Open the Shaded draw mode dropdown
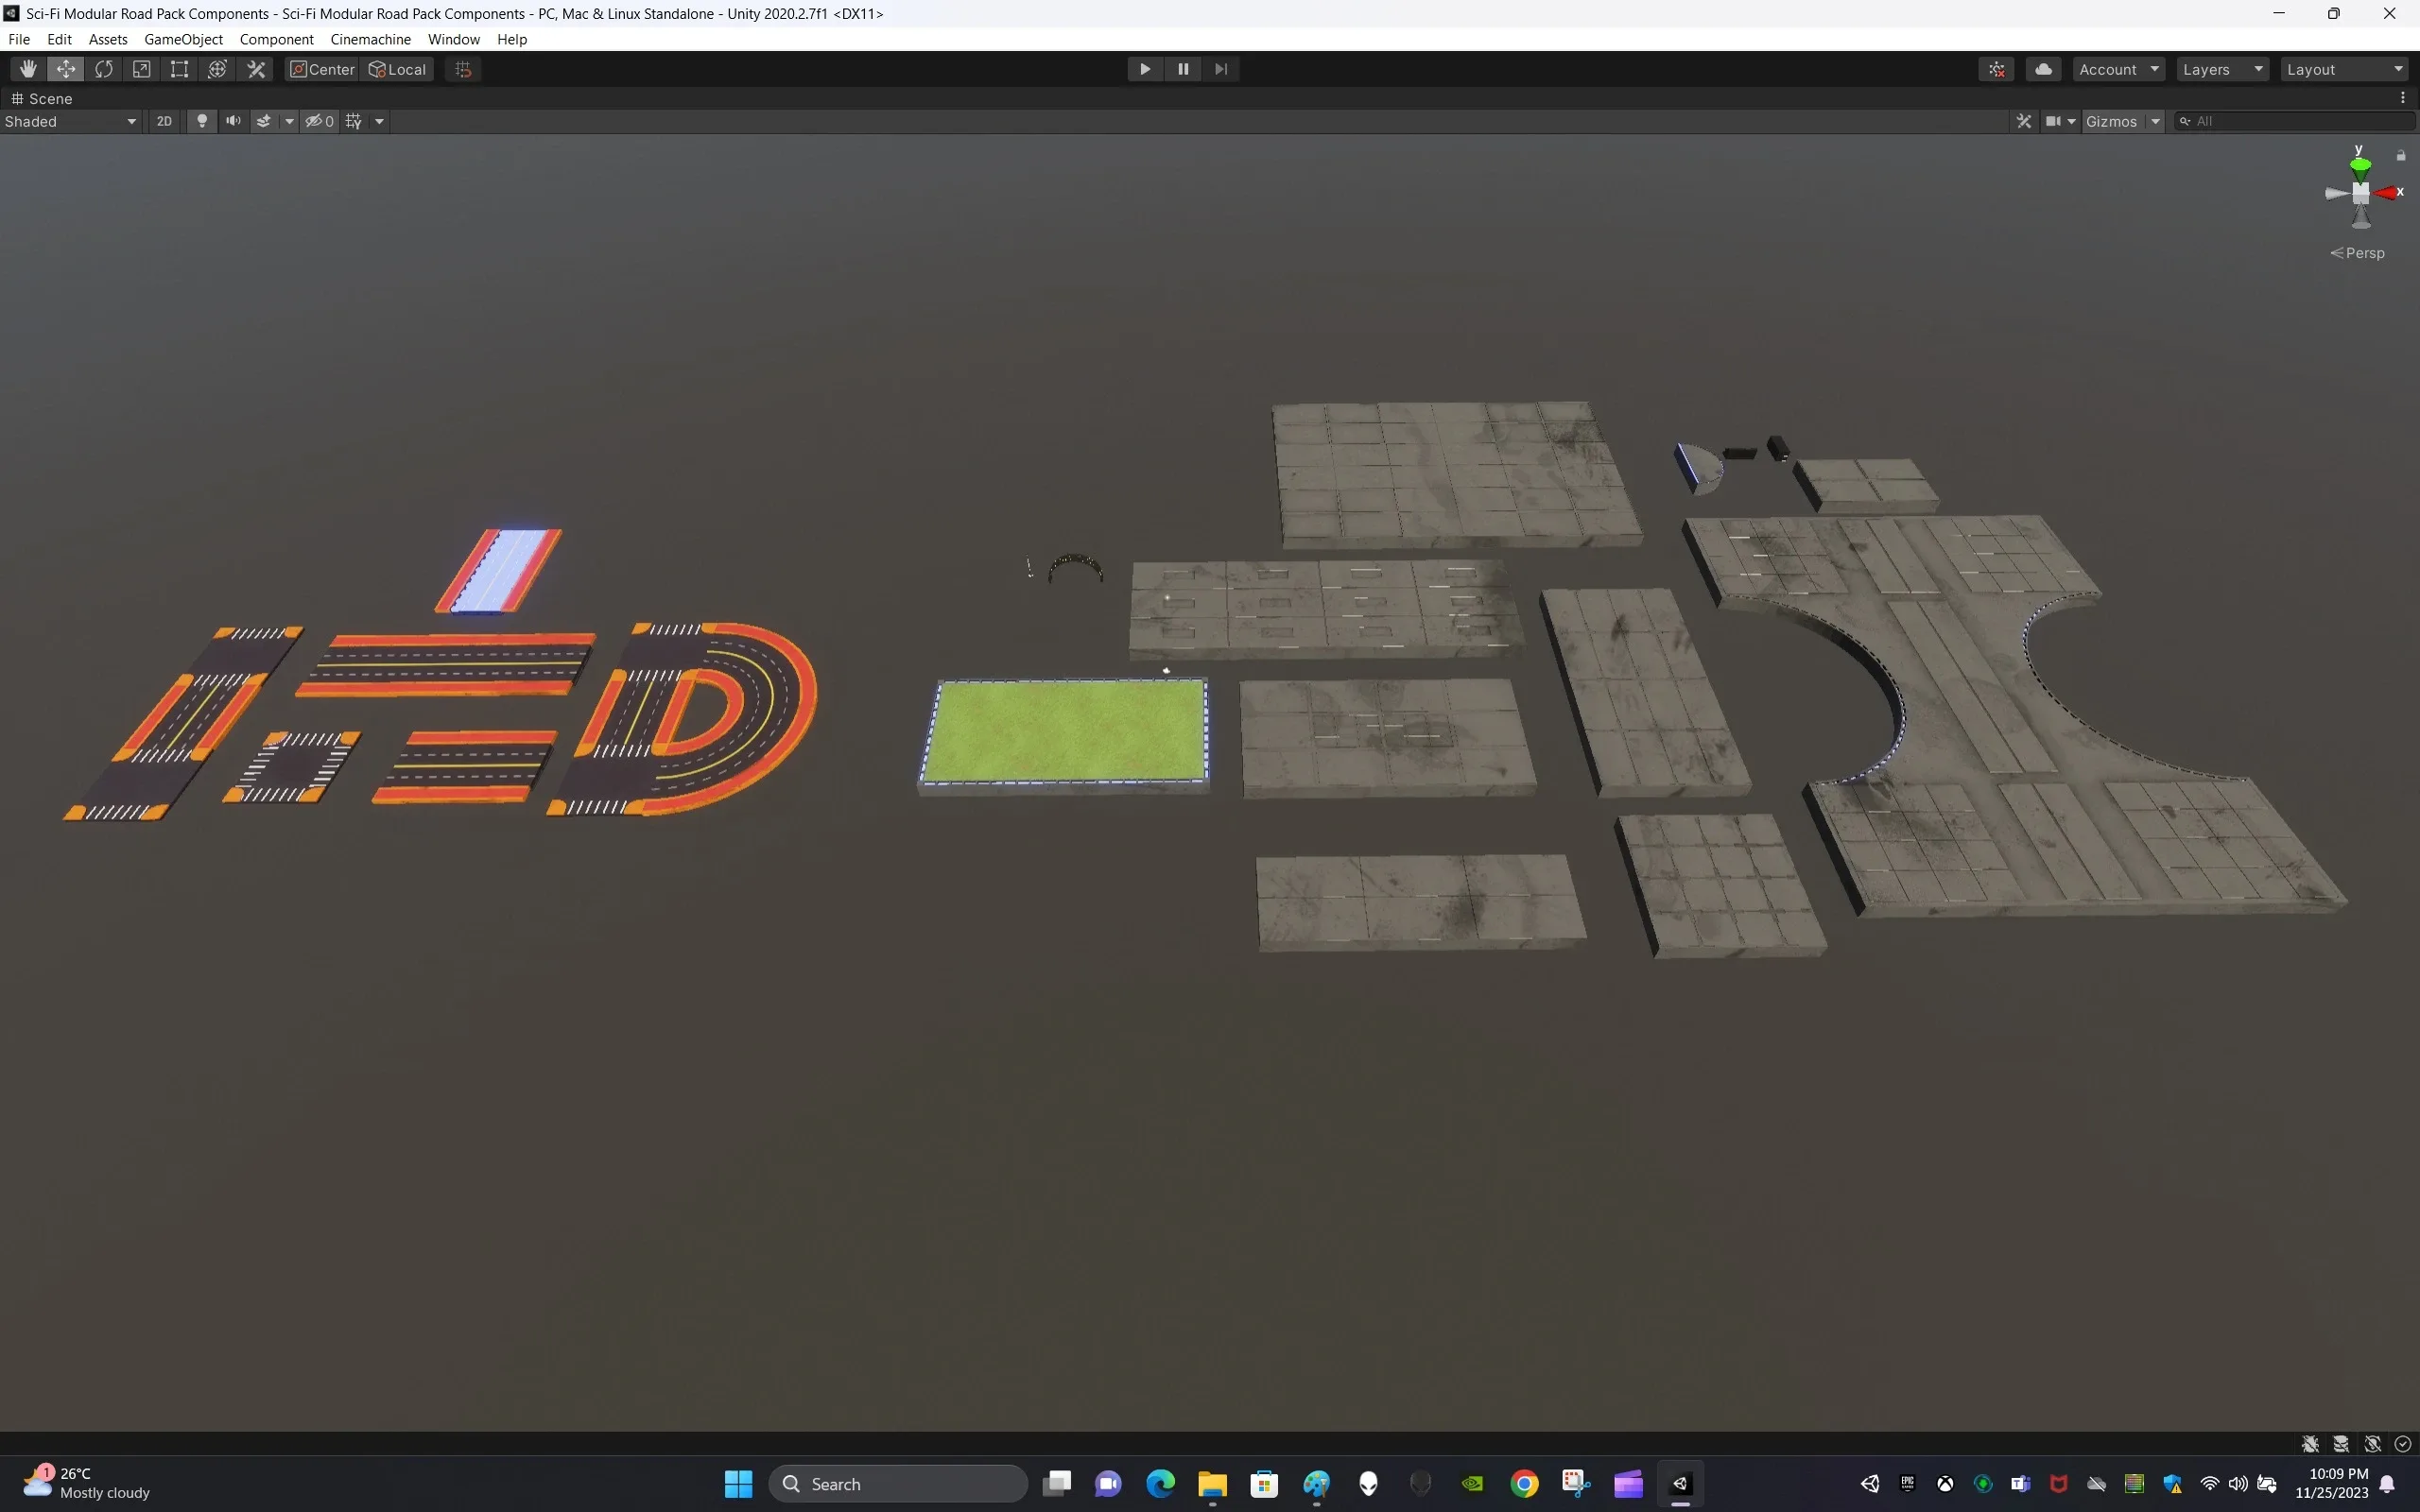2420x1512 pixels. click(70, 120)
